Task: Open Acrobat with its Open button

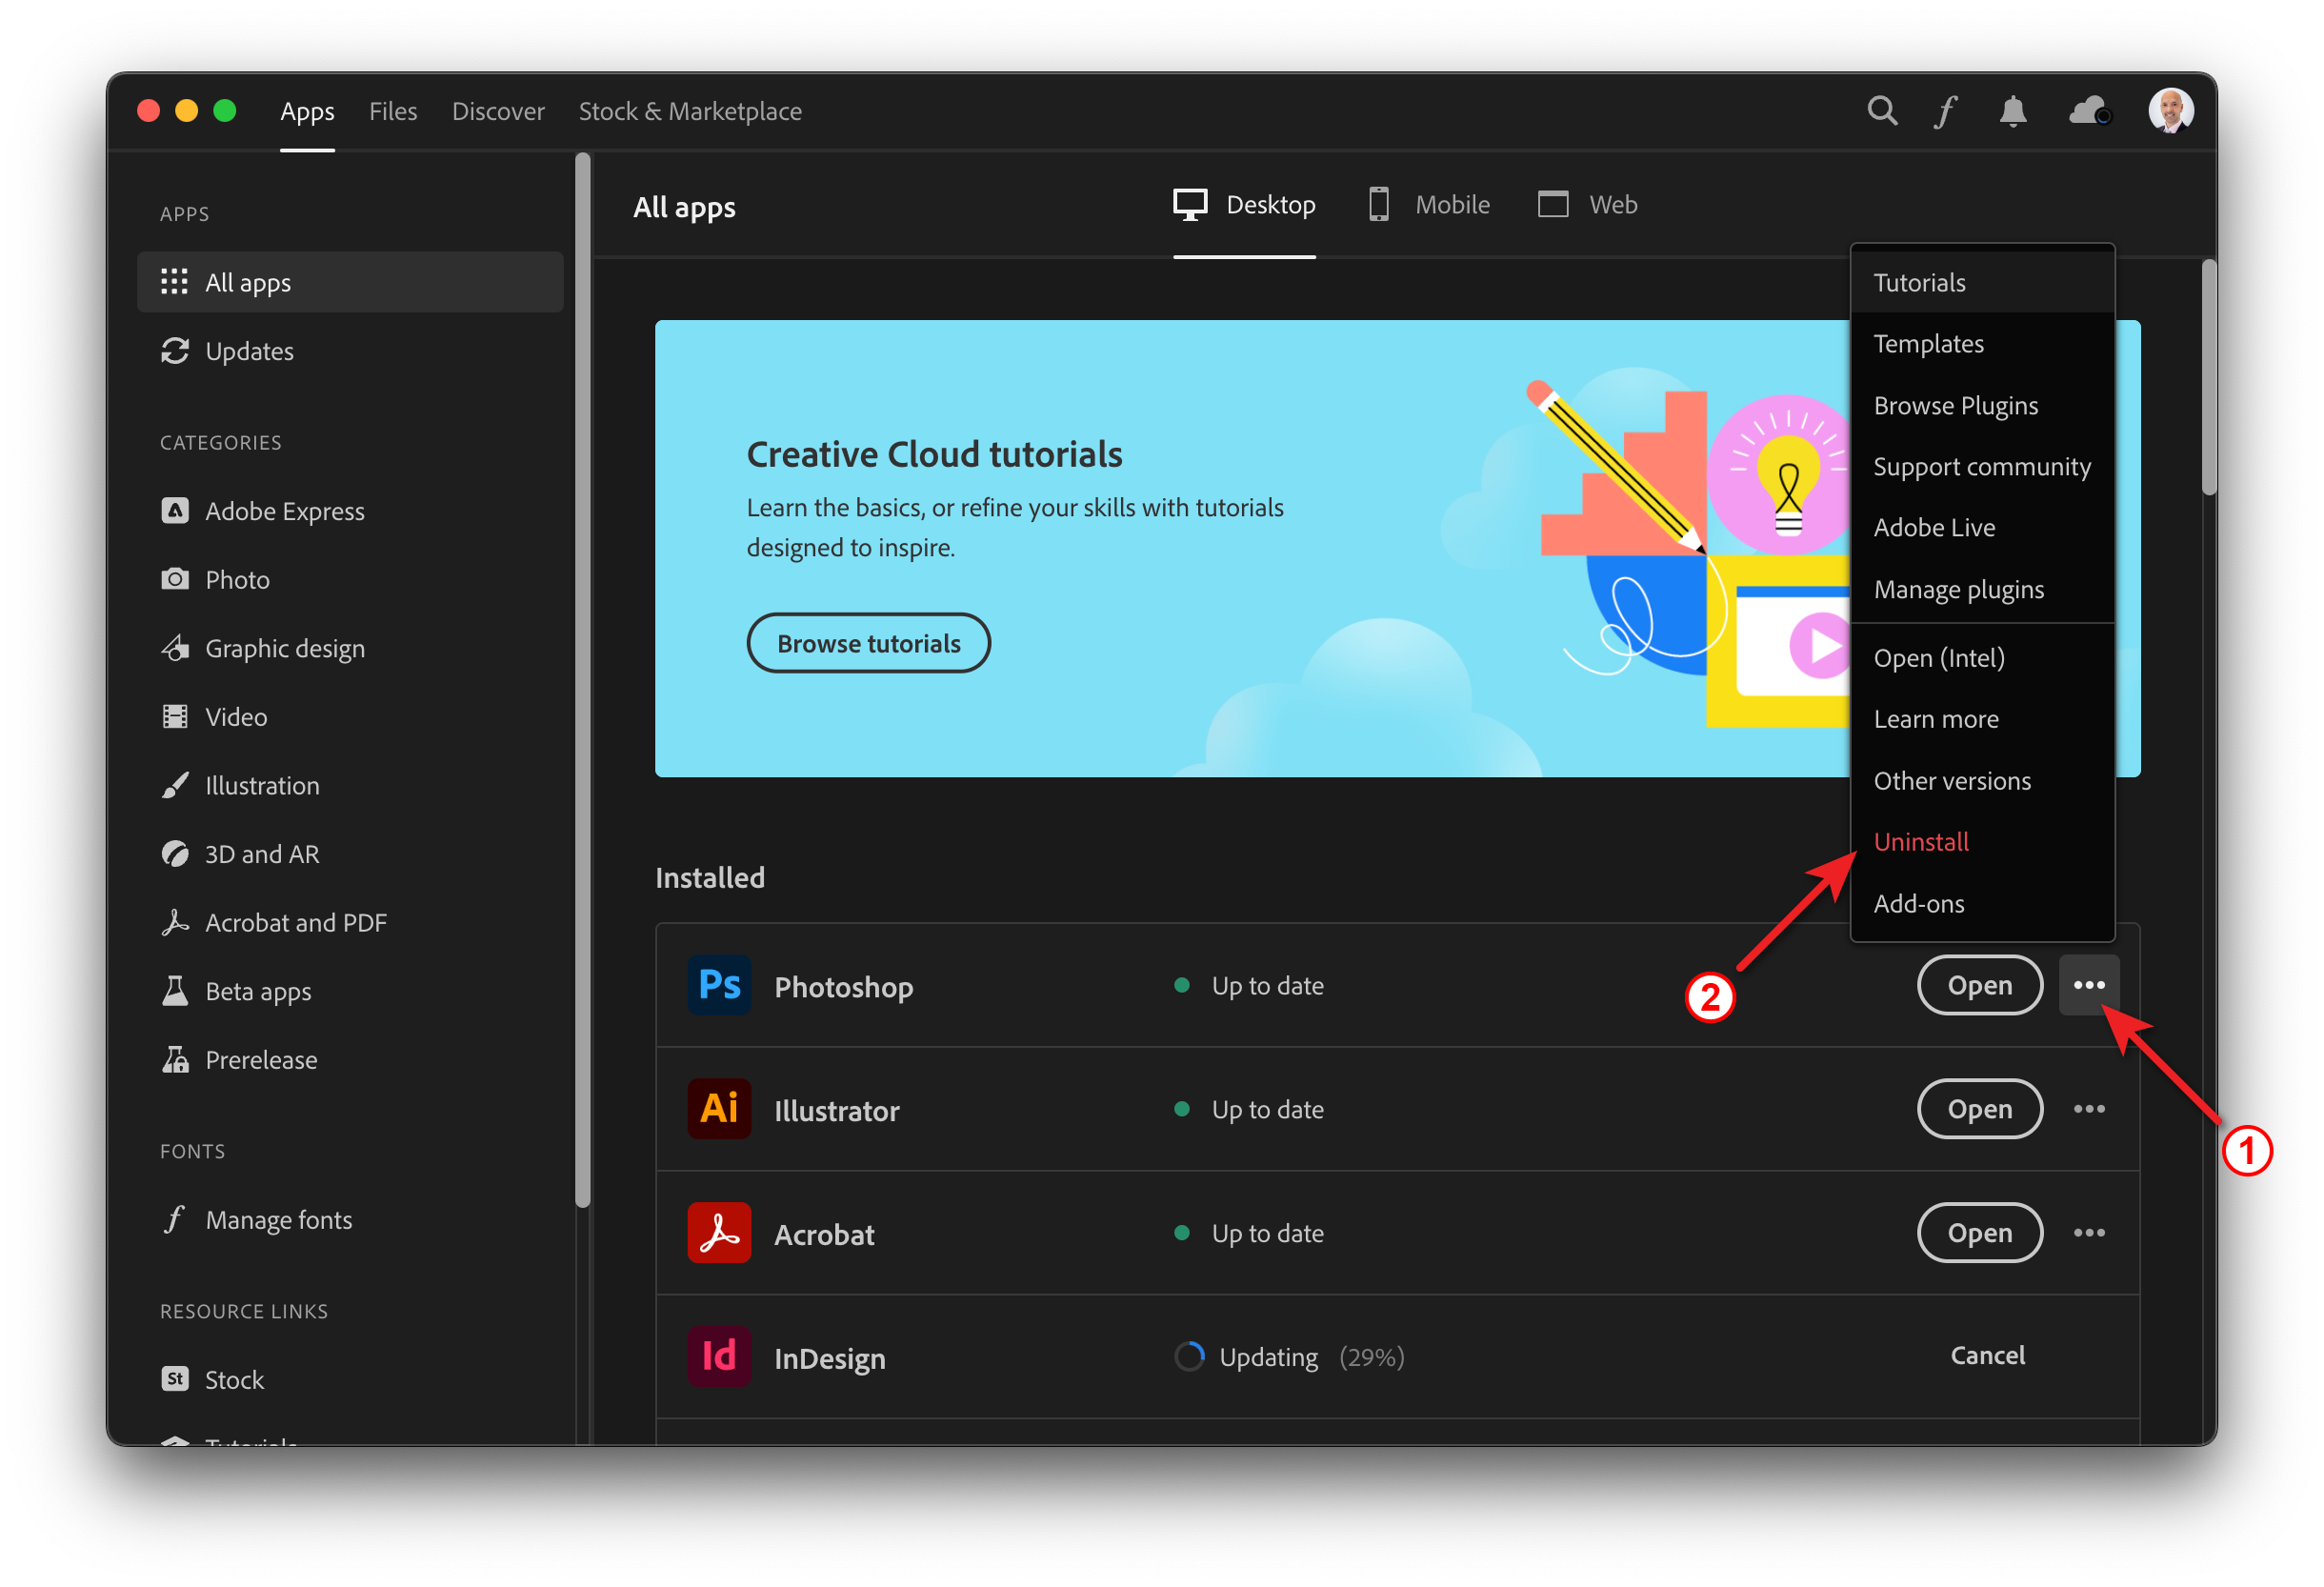Action: point(1979,1234)
